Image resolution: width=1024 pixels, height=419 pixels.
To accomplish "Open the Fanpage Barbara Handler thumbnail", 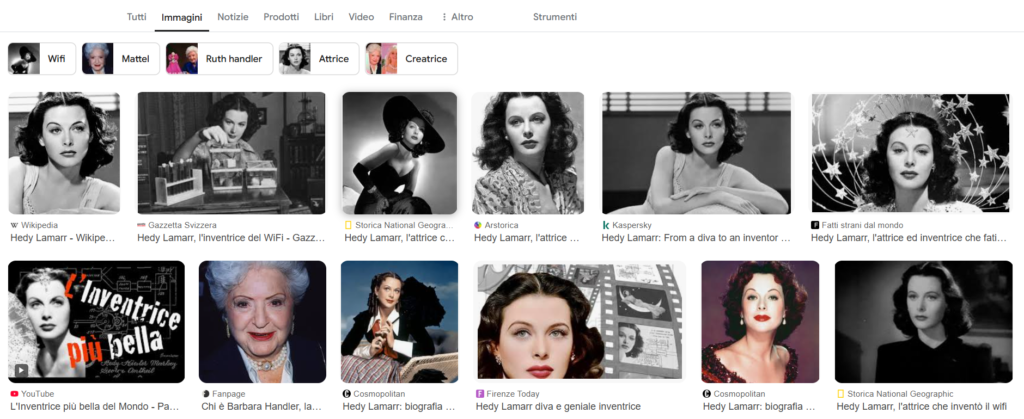I will click(x=263, y=322).
